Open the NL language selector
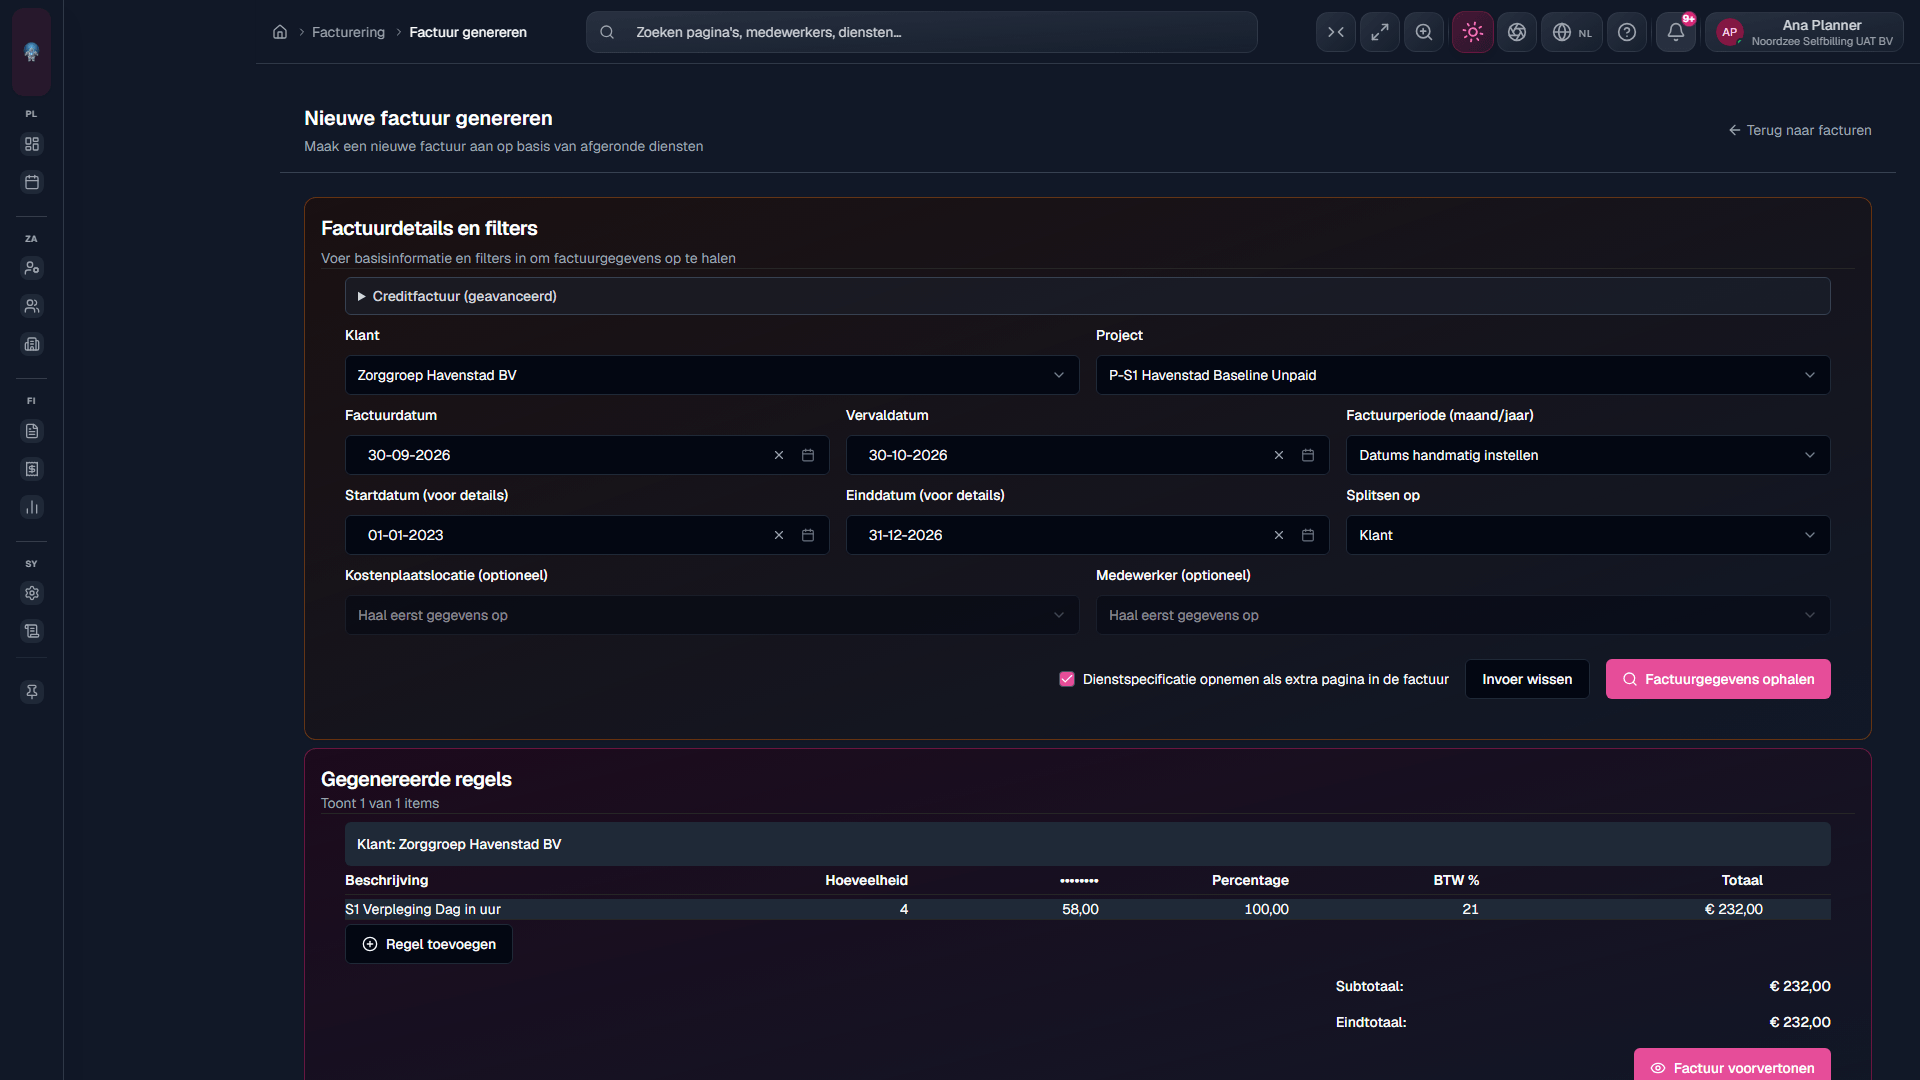Image resolution: width=1920 pixels, height=1080 pixels. (1572, 32)
